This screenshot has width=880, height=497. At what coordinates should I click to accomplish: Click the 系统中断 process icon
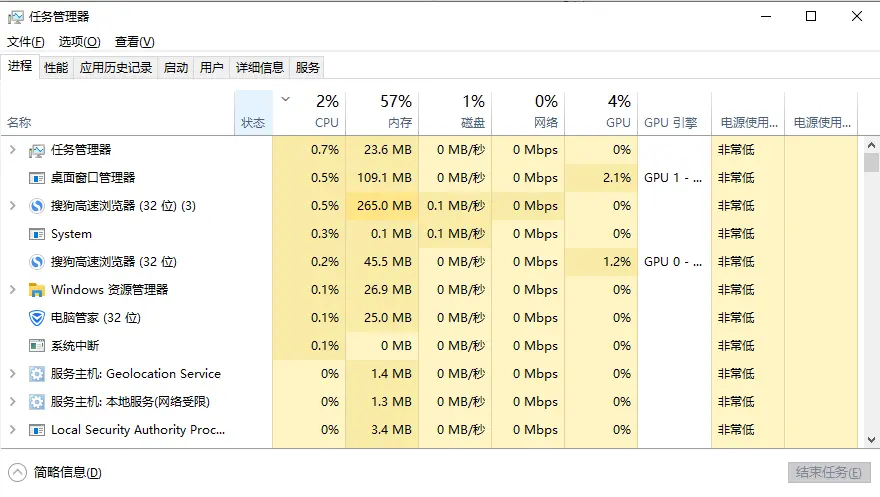37,346
